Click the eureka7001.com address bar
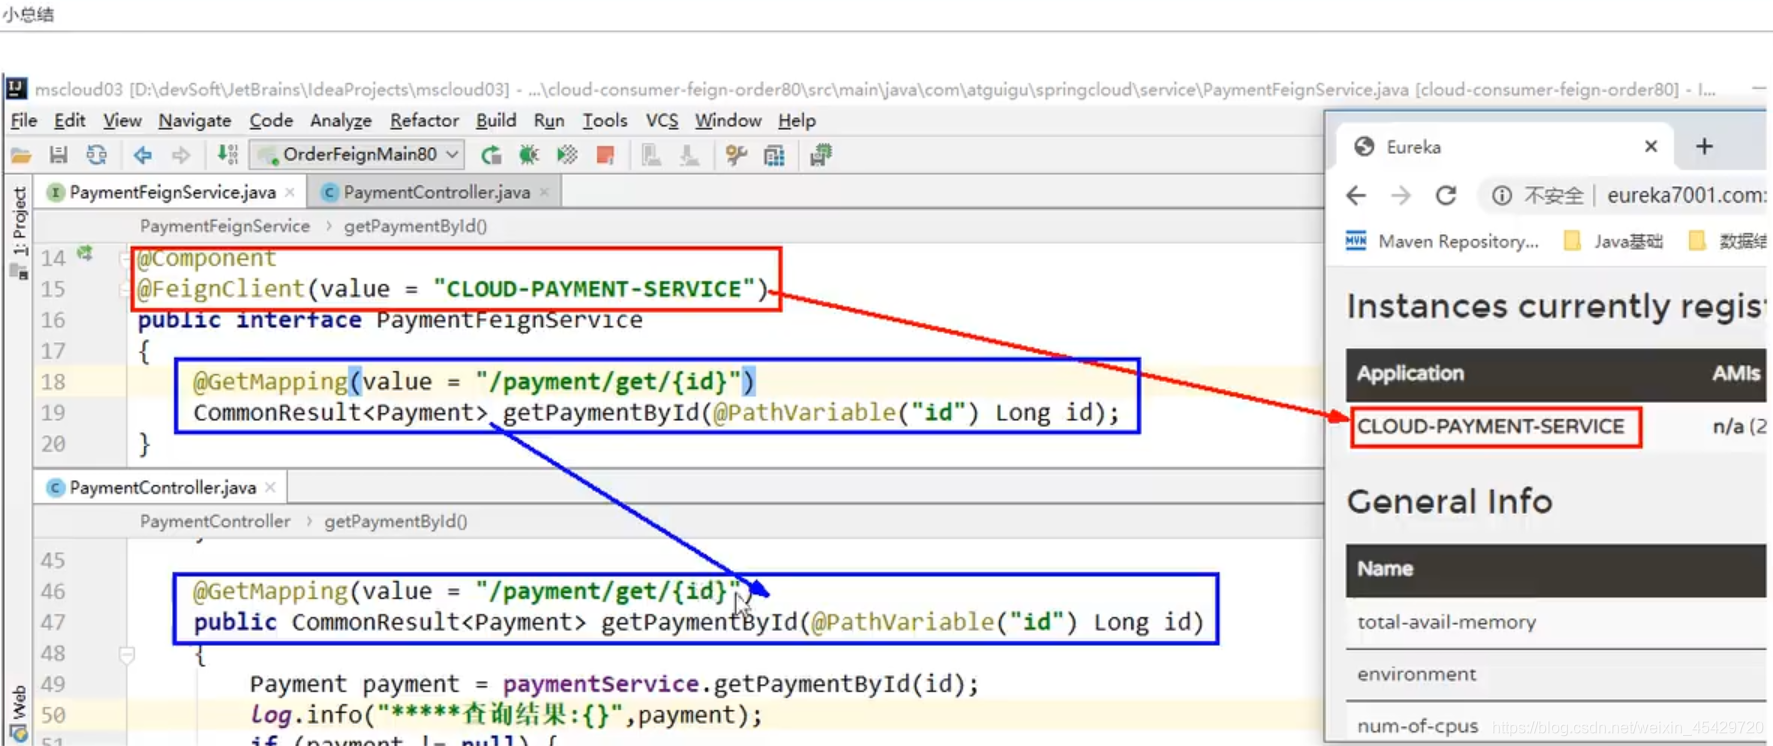Viewport: 1773px width, 746px height. 1685,195
